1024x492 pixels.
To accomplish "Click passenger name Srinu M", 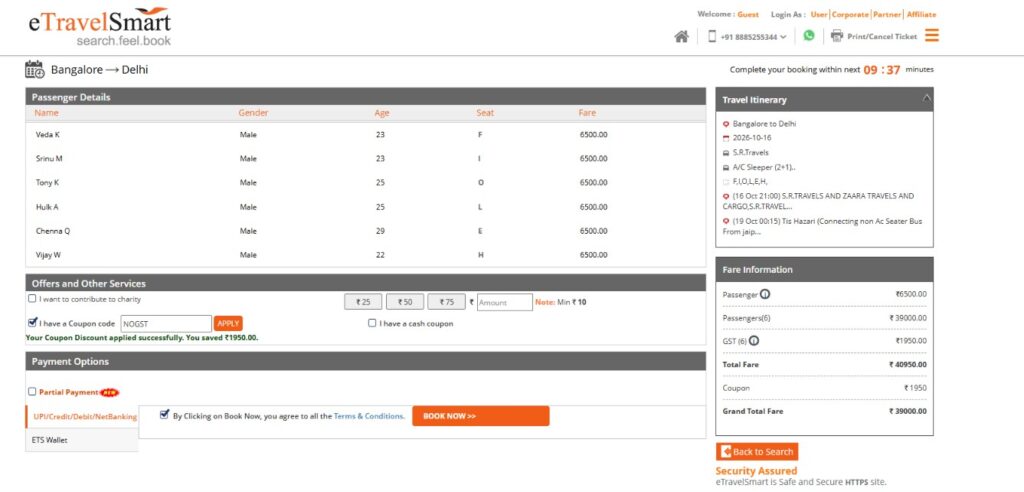I will click(49, 159).
